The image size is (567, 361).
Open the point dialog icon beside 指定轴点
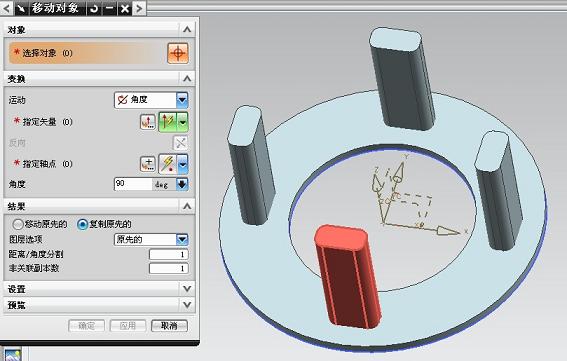pos(148,164)
